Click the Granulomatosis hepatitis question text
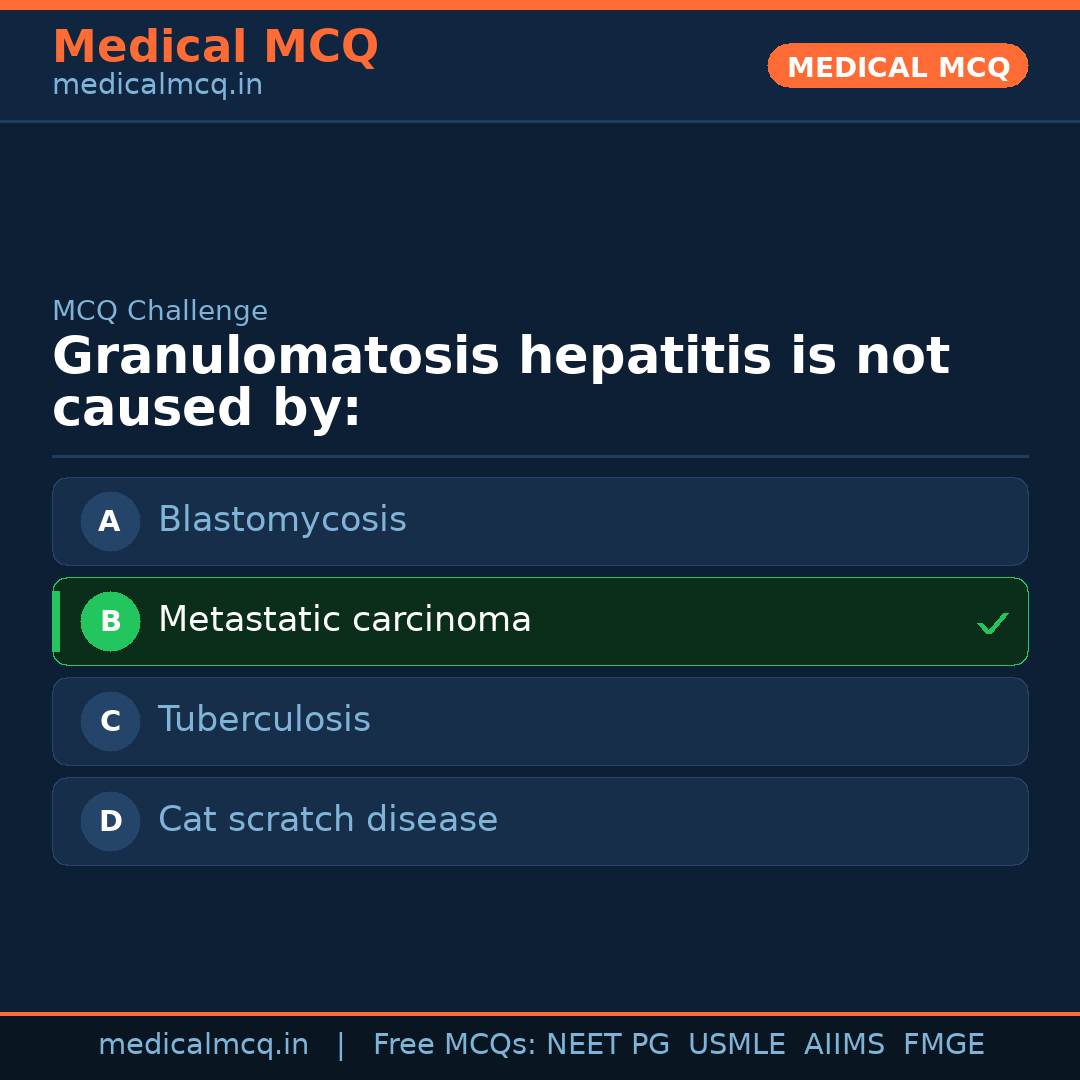 pyautogui.click(x=500, y=382)
